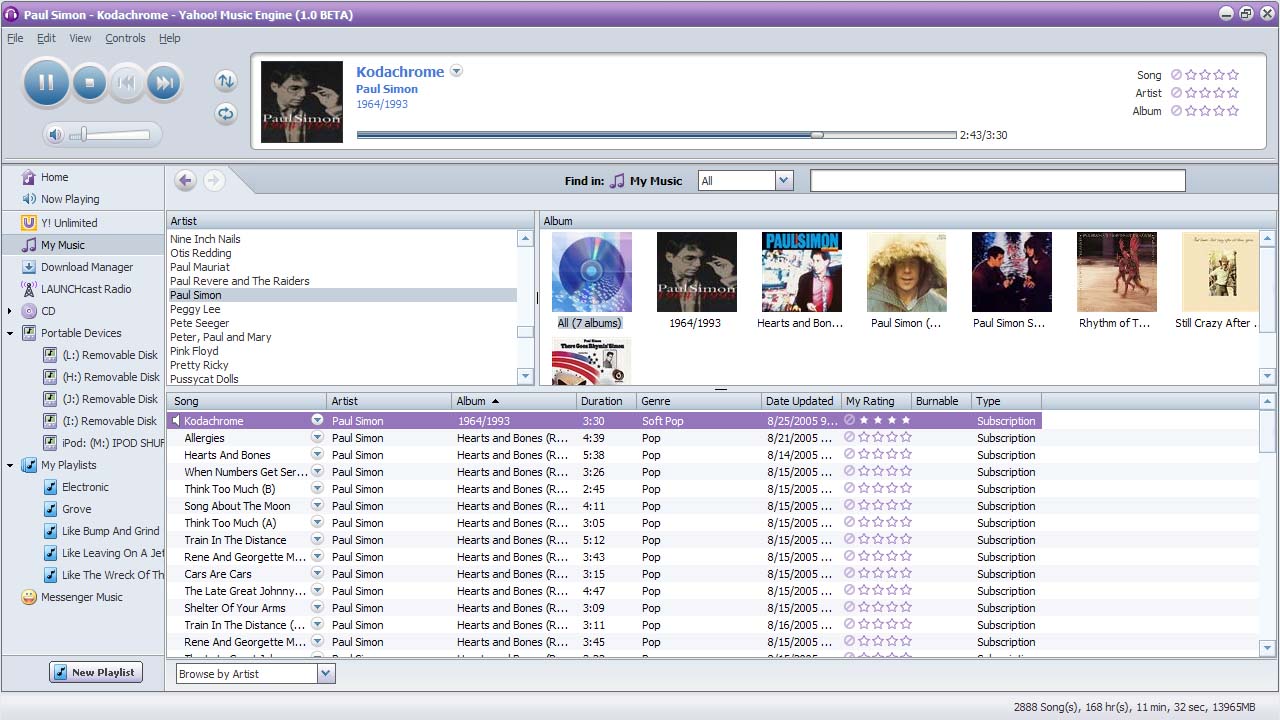Go to Home in the sidebar
1280x720 pixels.
[x=54, y=177]
